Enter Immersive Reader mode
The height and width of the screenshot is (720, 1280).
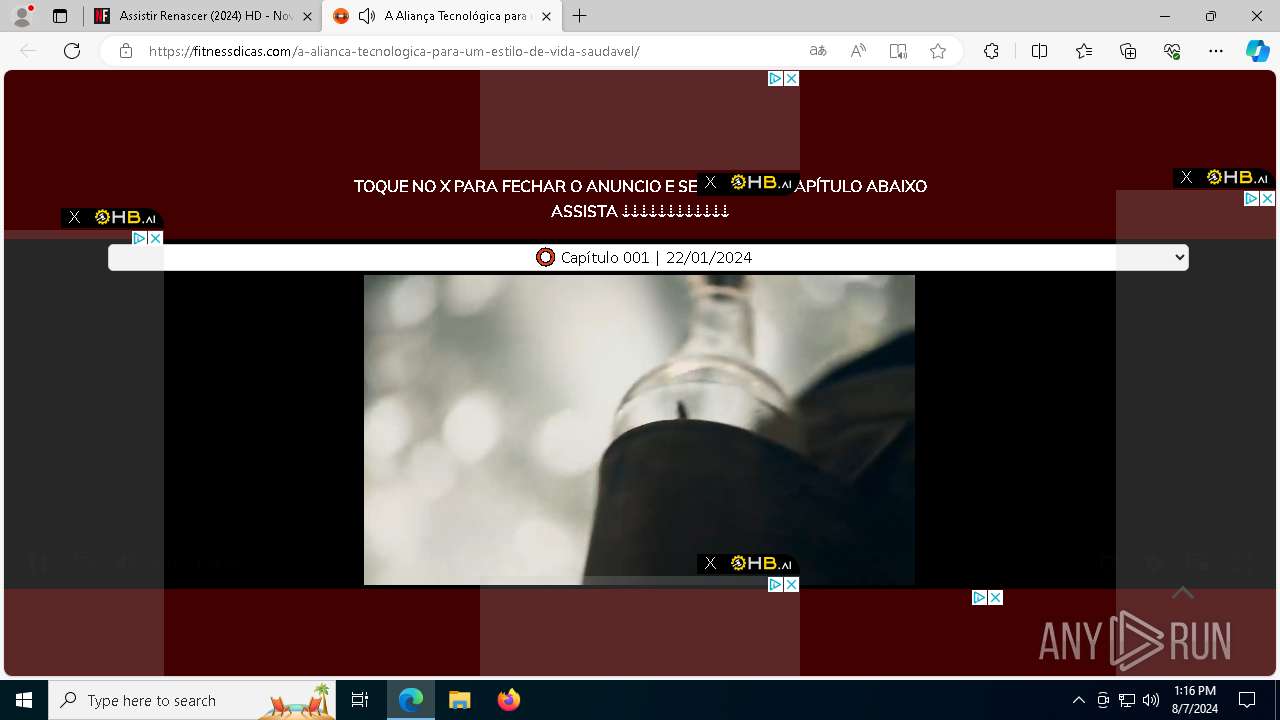(898, 51)
